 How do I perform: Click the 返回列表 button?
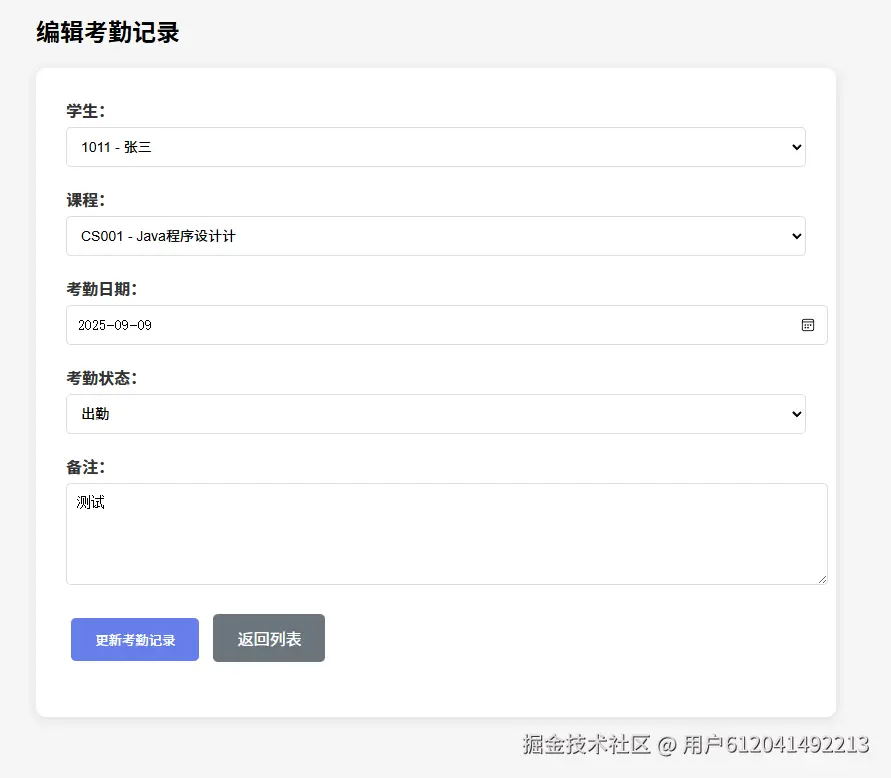click(269, 638)
